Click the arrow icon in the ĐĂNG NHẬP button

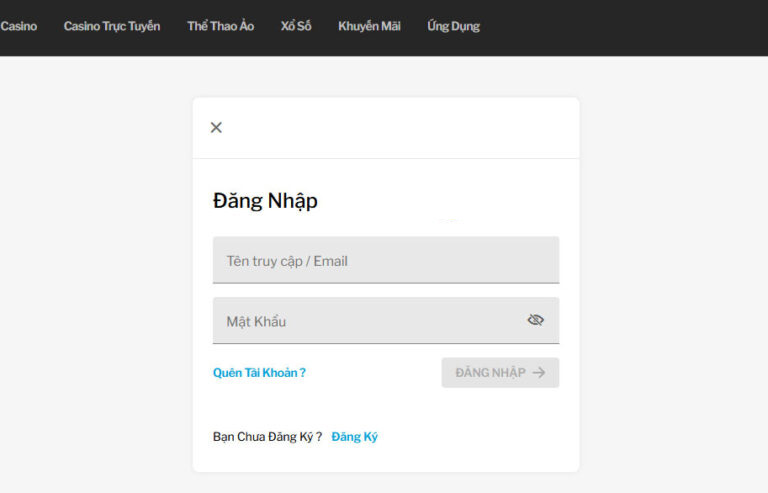(x=539, y=373)
